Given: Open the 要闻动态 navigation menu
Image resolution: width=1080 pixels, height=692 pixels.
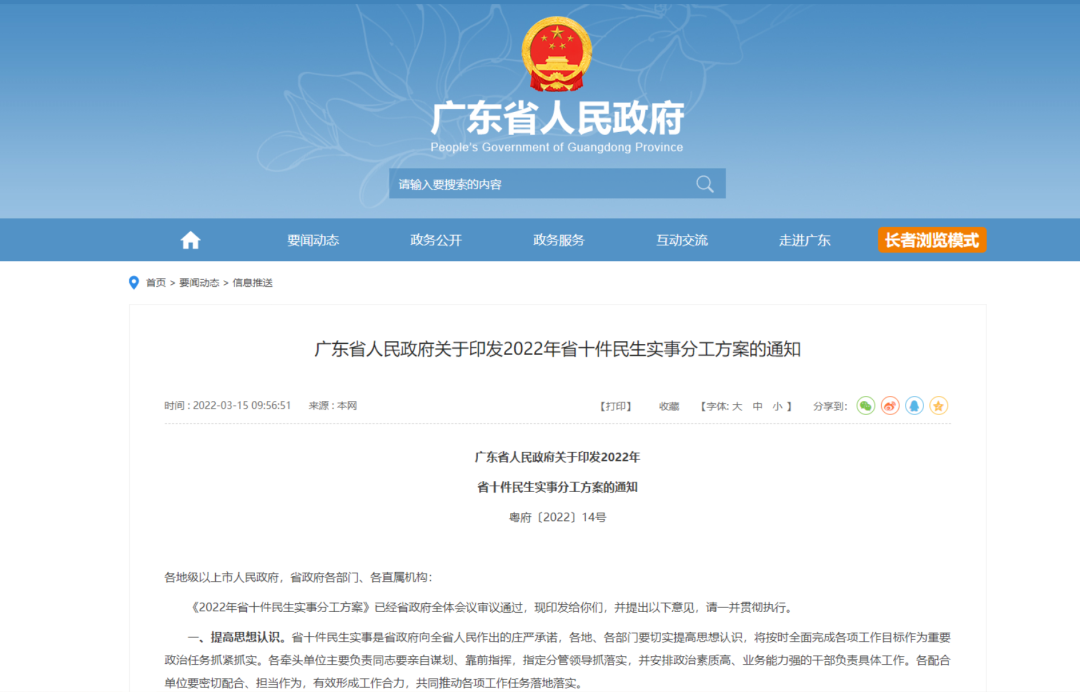Looking at the screenshot, I should (313, 240).
